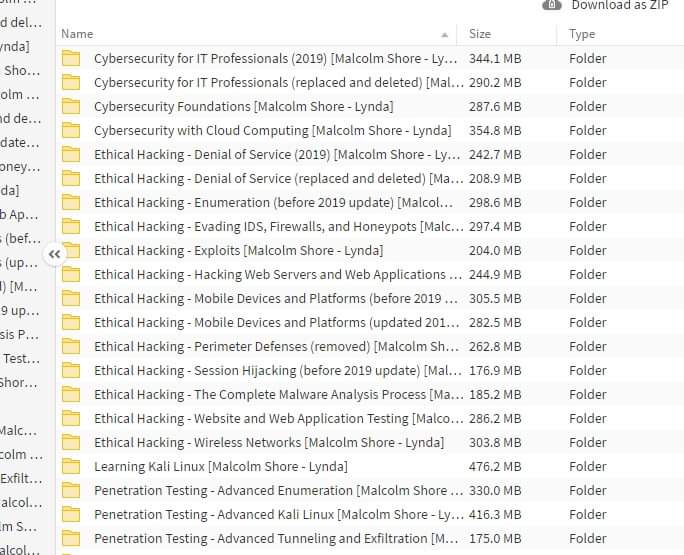Click folder icon for Learning Kali Linux
Screen dimensions: 684x555
tap(71, 466)
